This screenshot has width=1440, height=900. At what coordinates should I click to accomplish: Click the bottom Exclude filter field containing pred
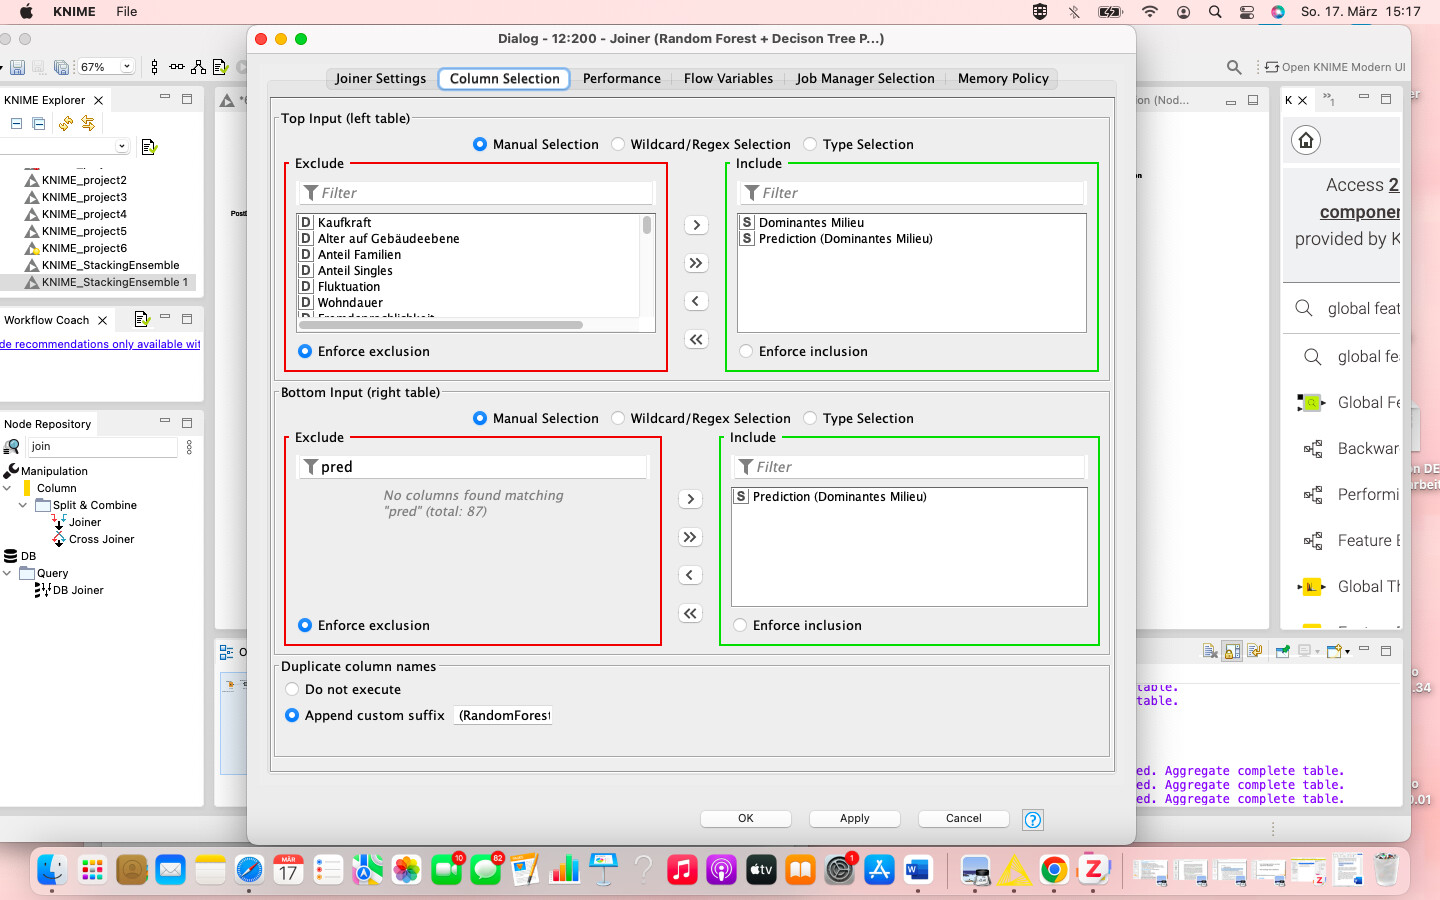[x=473, y=467]
